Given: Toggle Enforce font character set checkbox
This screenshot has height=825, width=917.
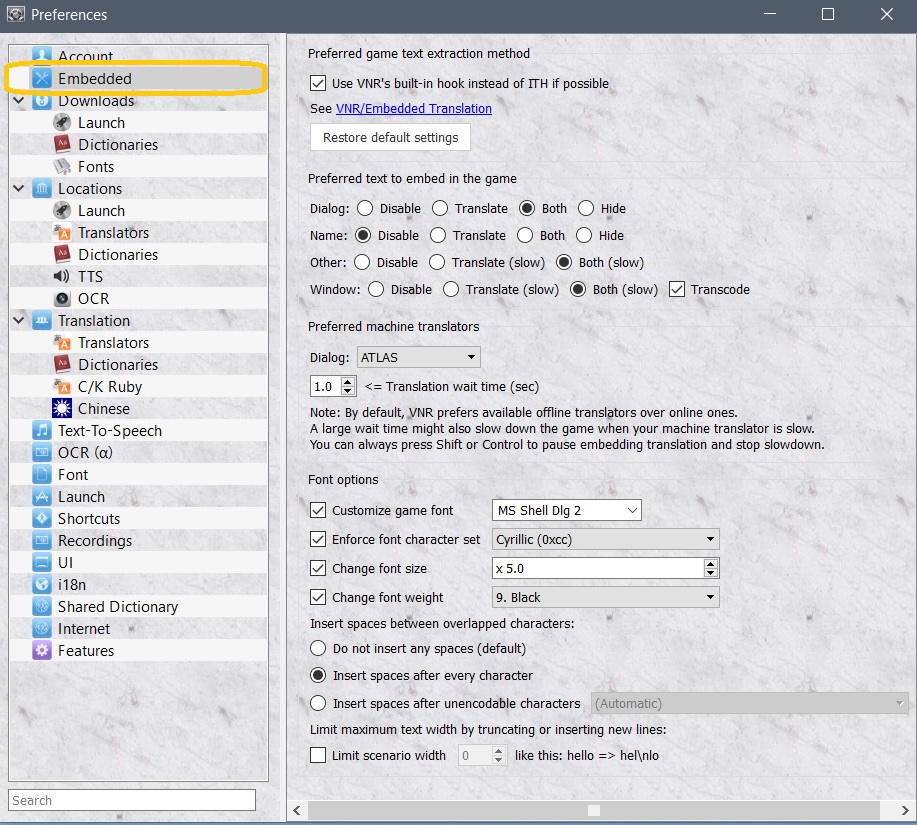Looking at the screenshot, I should (318, 539).
